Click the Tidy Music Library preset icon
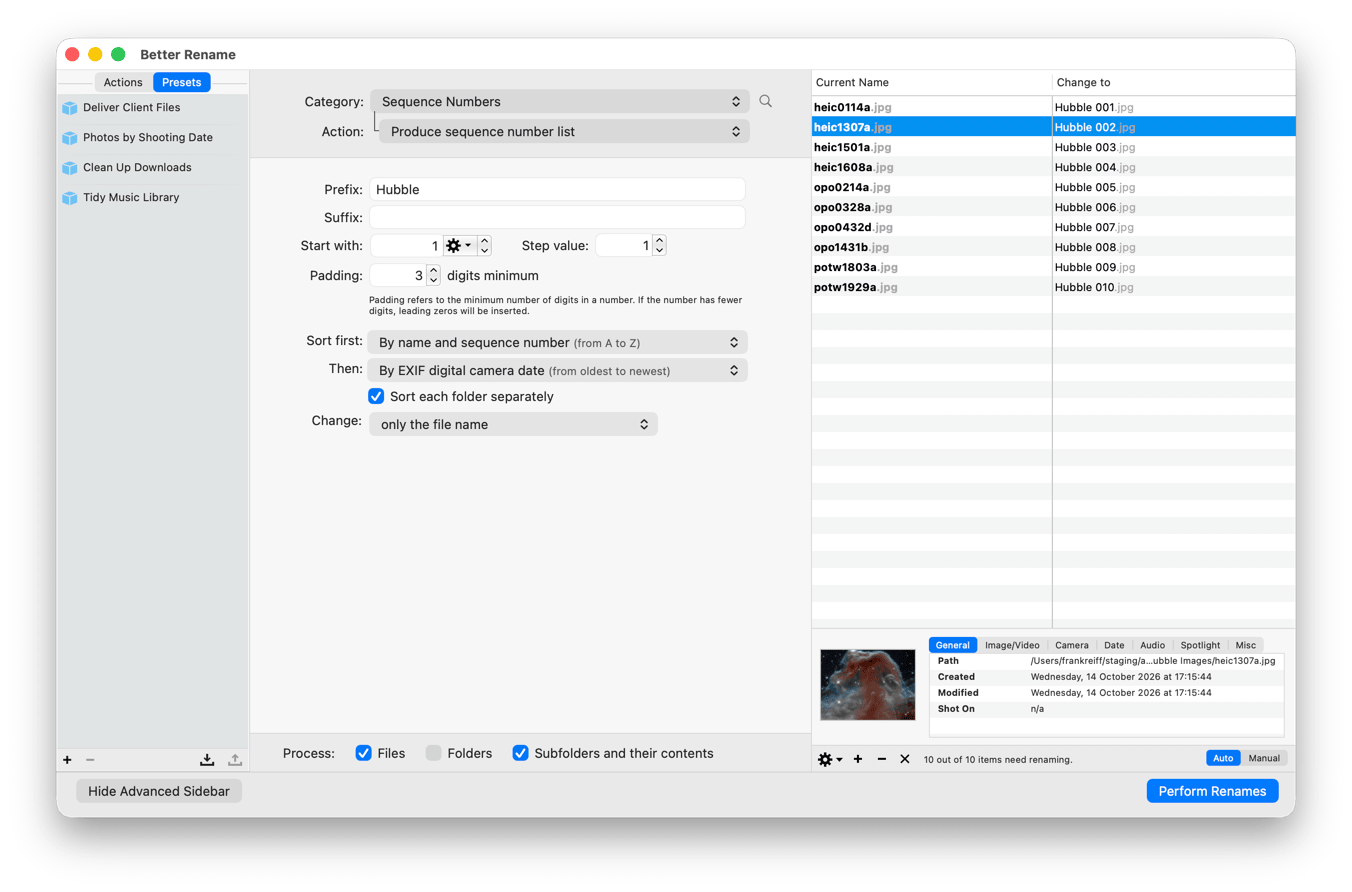 click(x=70, y=198)
